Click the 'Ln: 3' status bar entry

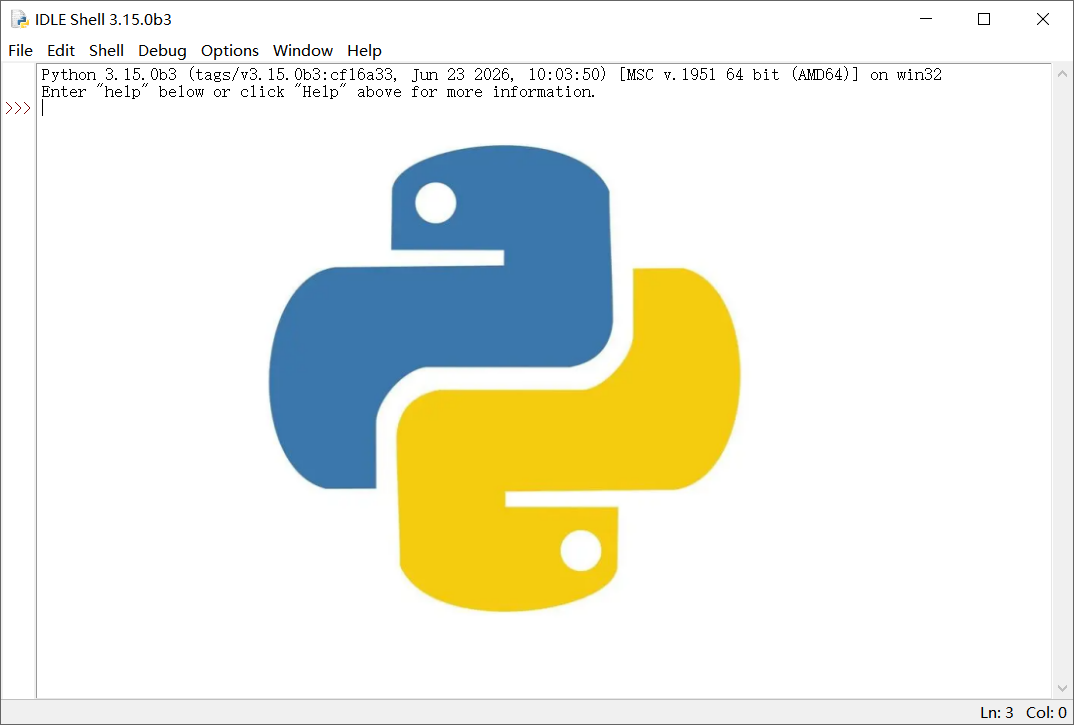tap(997, 713)
